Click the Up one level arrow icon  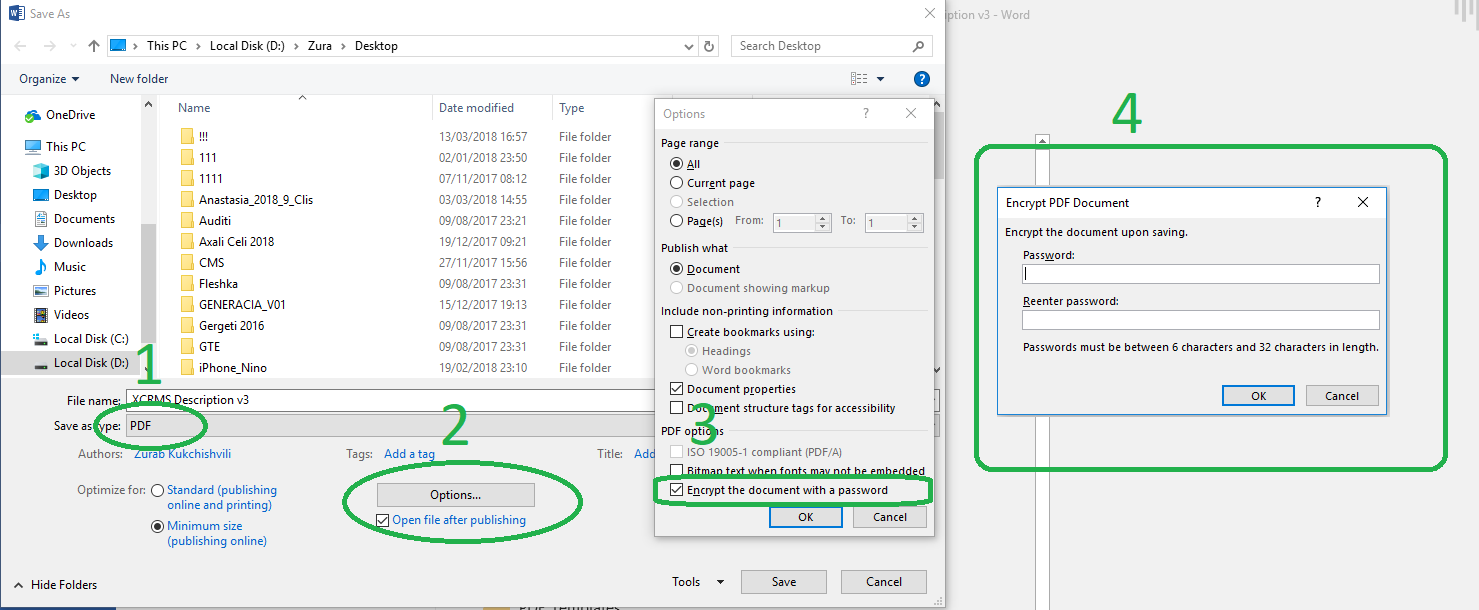tap(94, 46)
